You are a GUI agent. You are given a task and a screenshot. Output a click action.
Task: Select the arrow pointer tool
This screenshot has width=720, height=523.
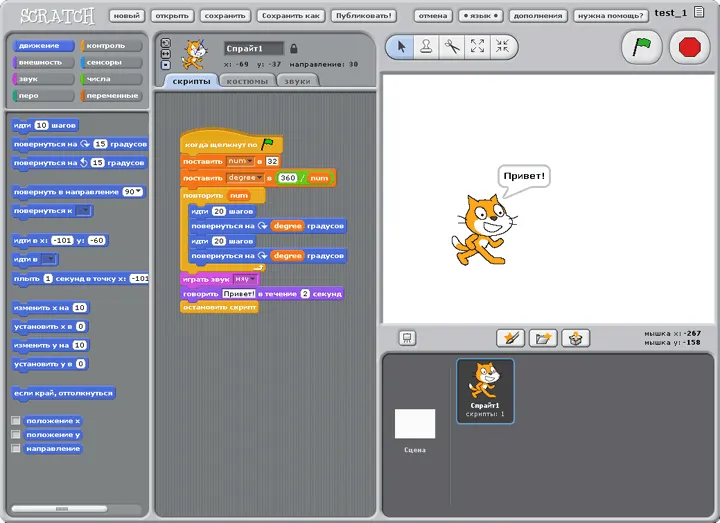tap(401, 46)
